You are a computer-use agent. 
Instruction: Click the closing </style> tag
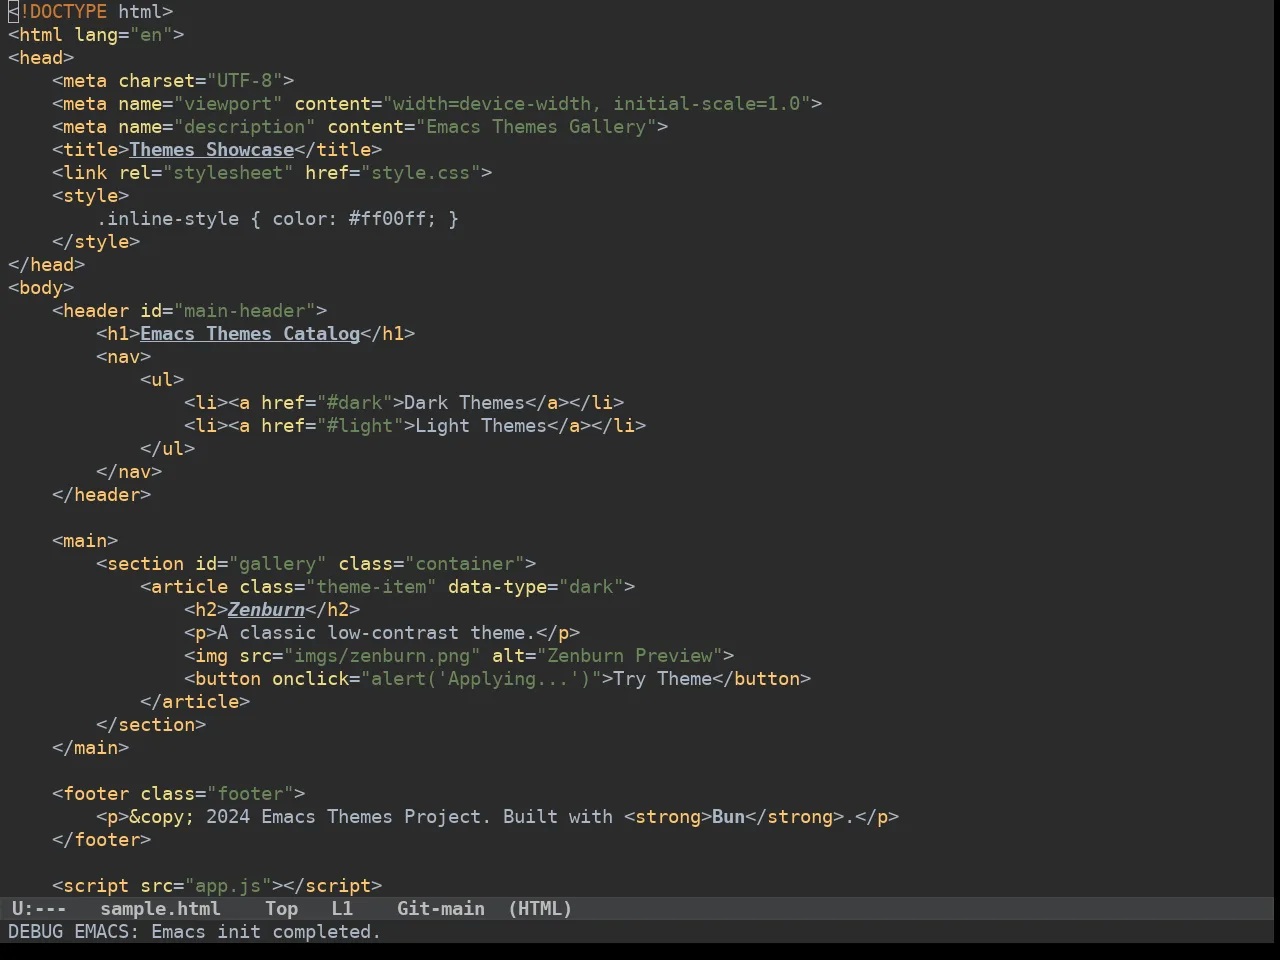[x=96, y=242]
